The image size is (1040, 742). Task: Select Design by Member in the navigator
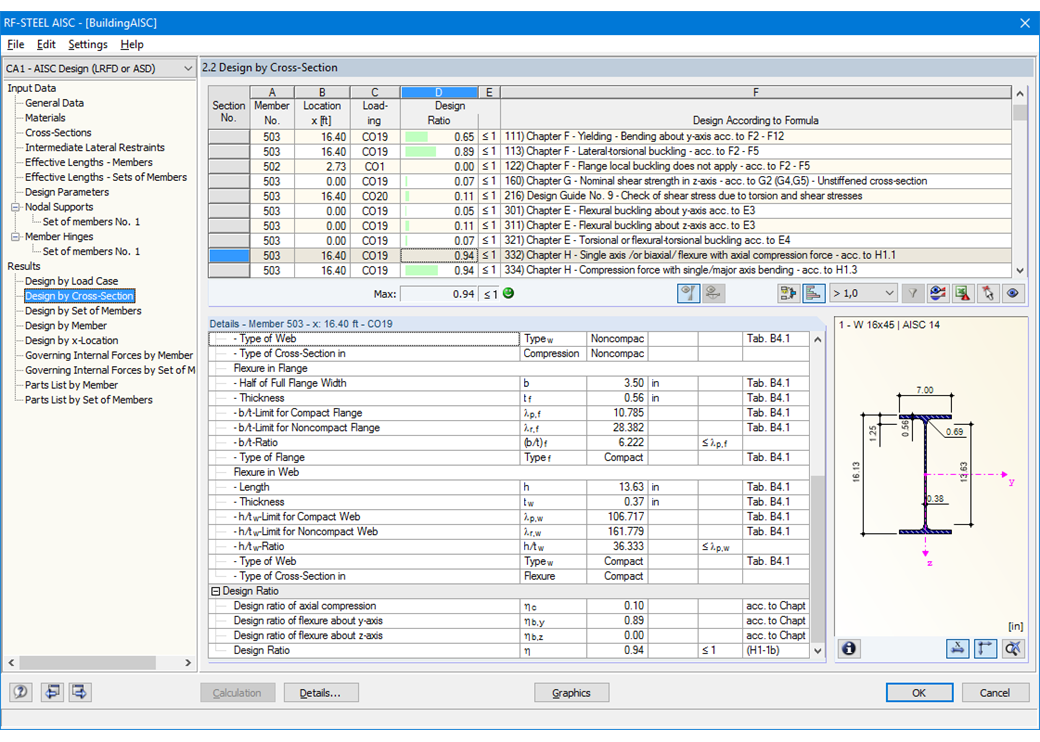65,325
